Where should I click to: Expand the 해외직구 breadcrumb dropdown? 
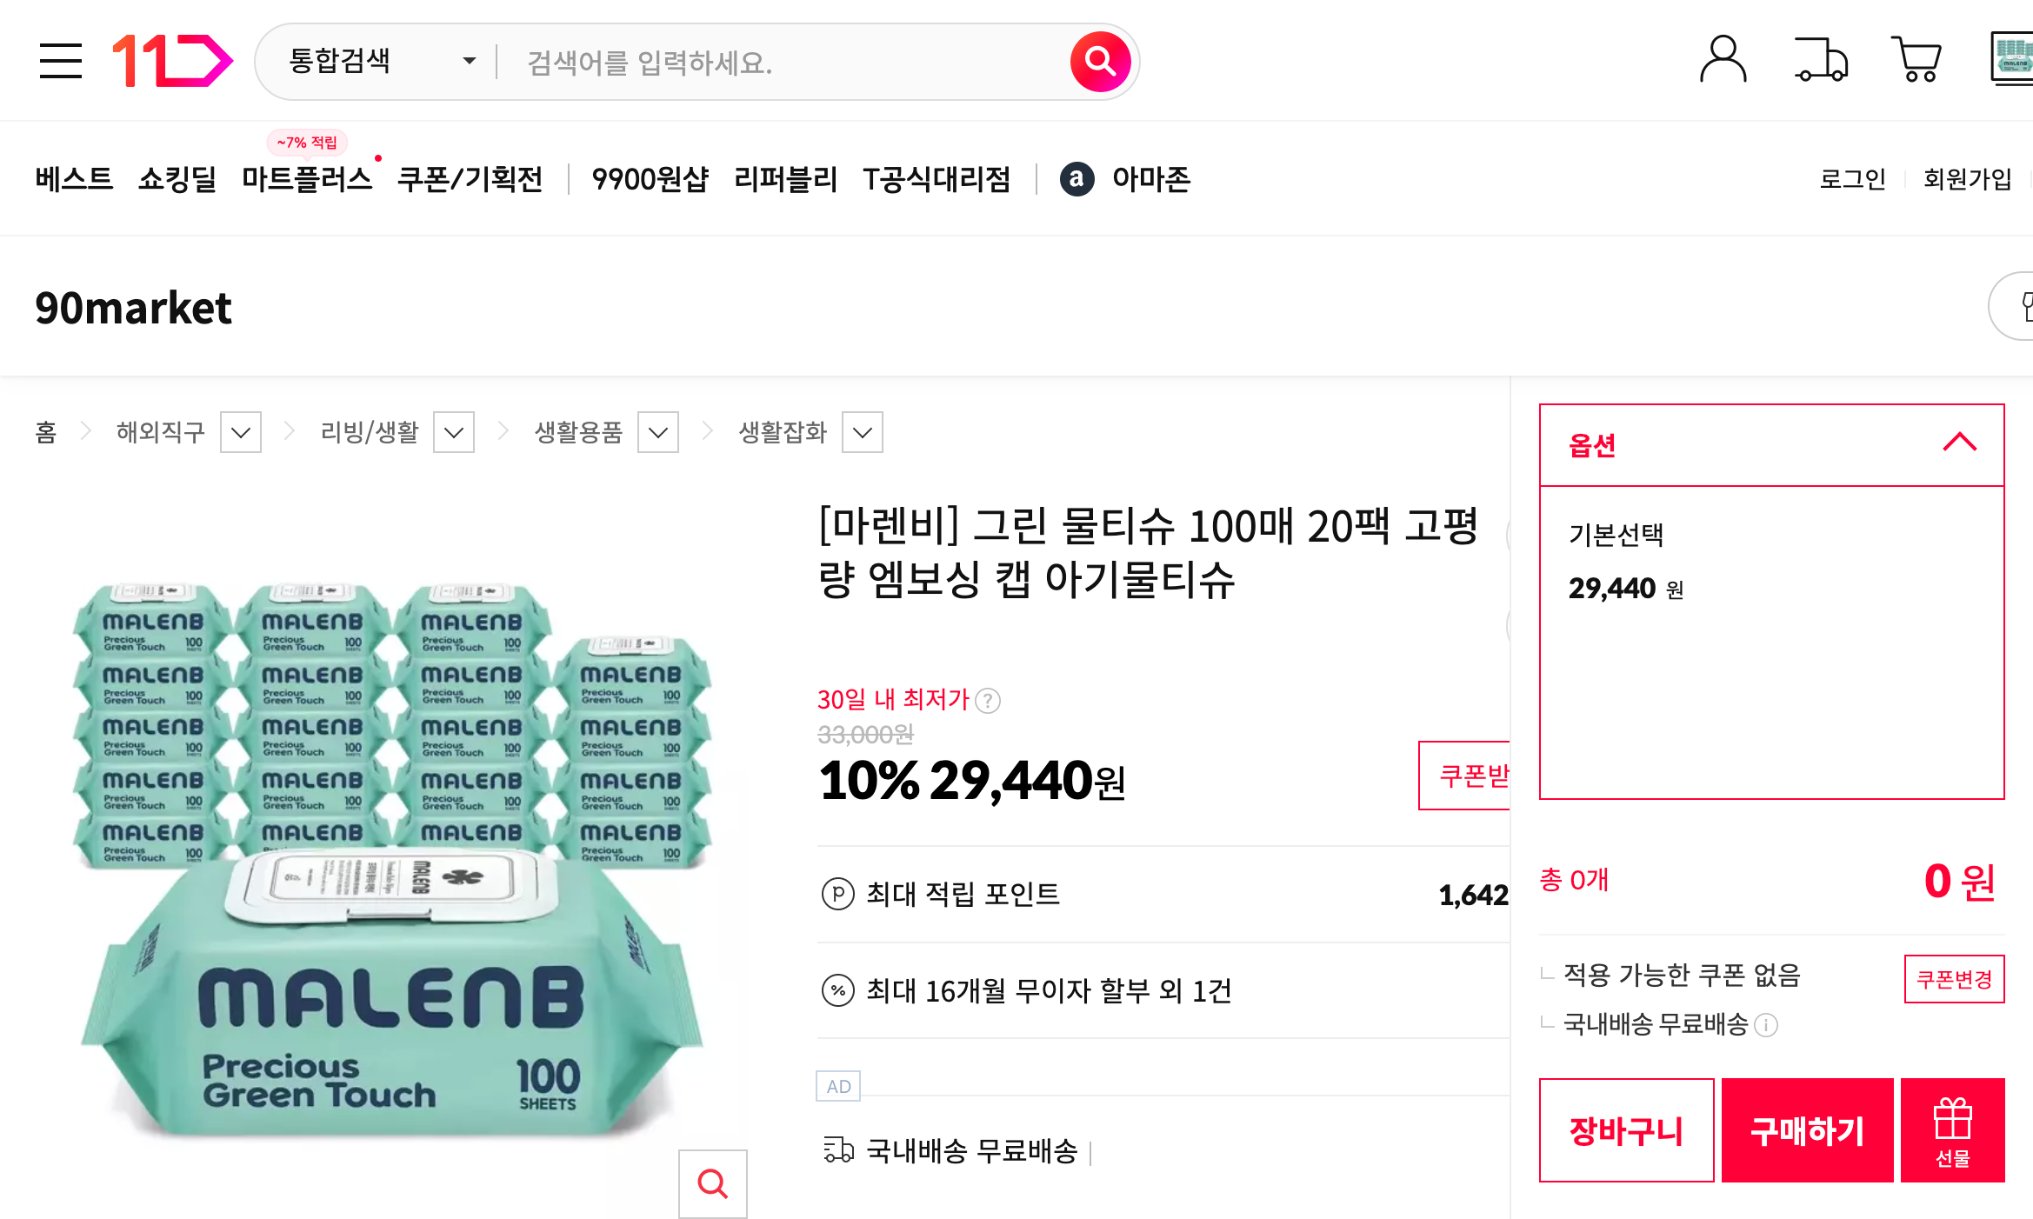pos(240,432)
